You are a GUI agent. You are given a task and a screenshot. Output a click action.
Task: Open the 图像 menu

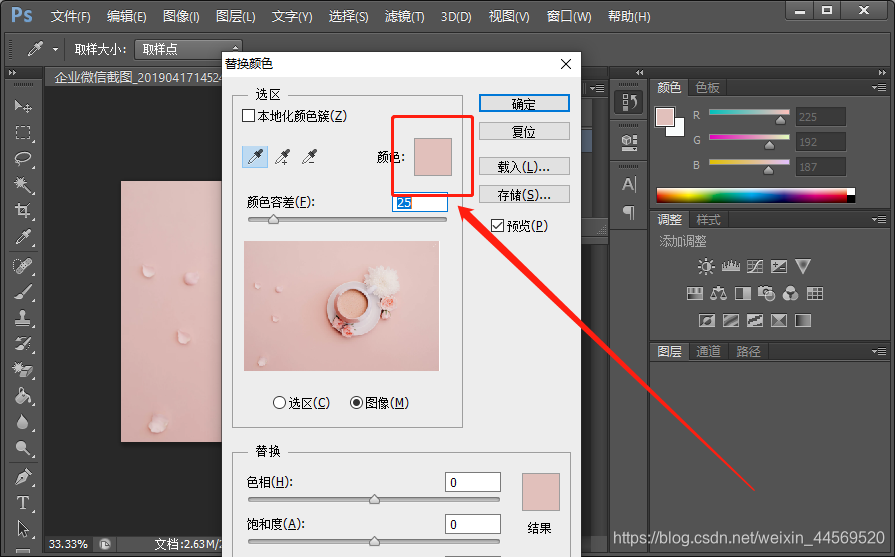[181, 17]
